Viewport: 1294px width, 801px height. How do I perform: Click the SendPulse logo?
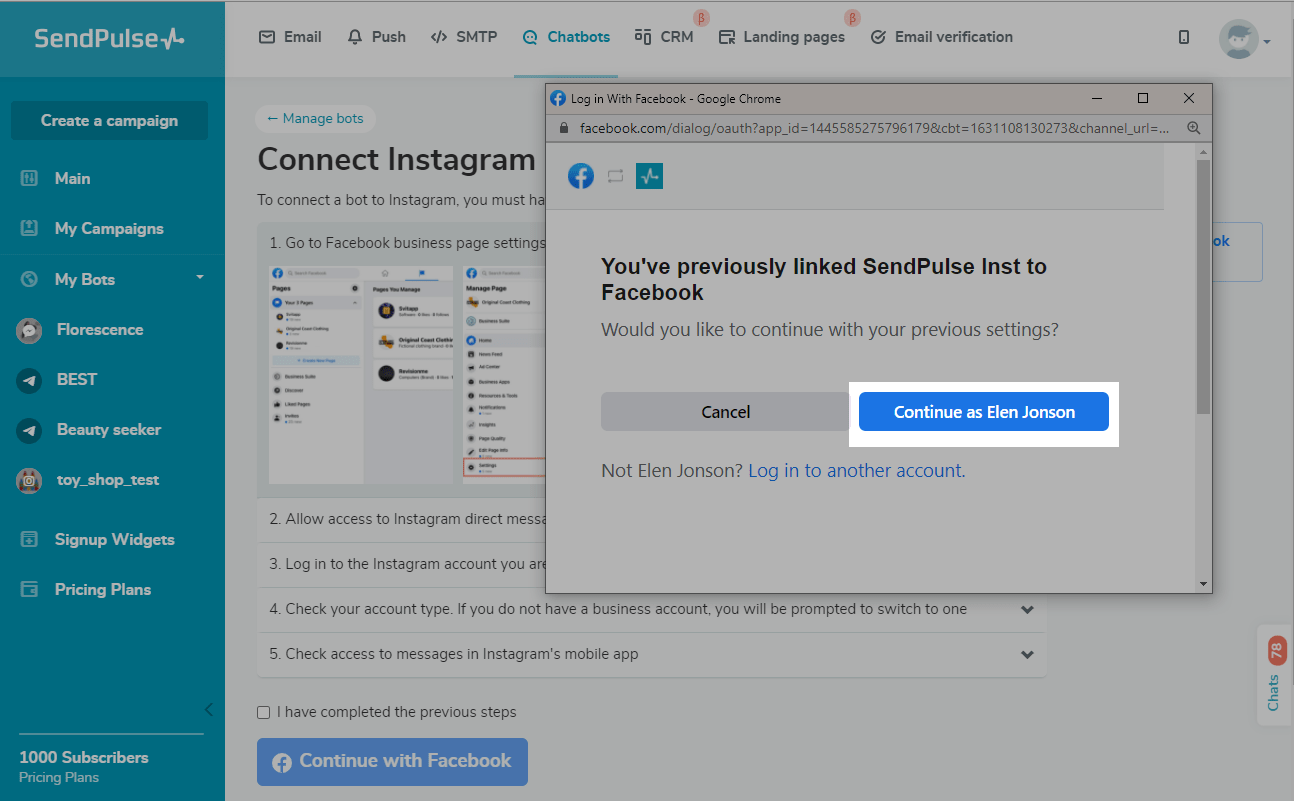[109, 38]
